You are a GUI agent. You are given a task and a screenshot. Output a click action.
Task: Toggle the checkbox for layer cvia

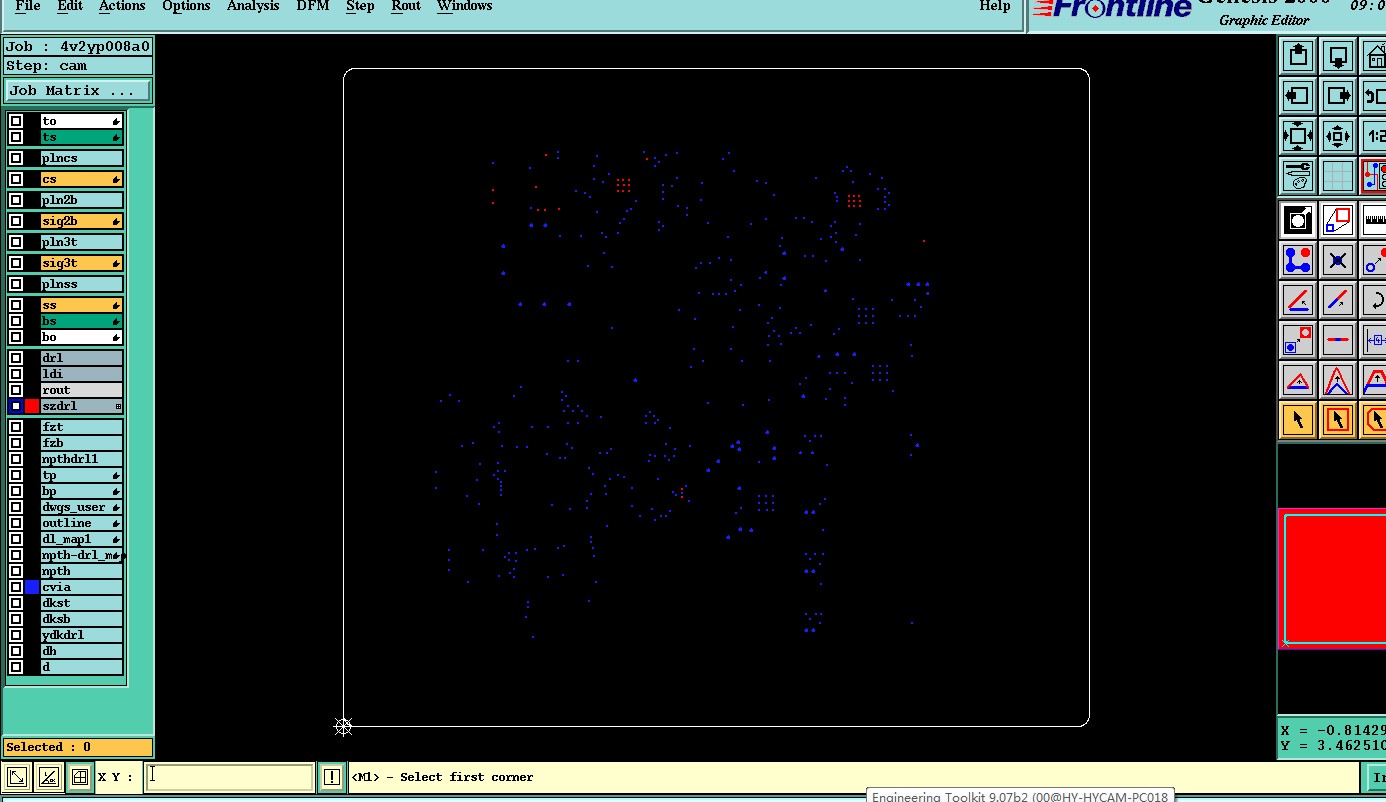pyautogui.click(x=16, y=587)
